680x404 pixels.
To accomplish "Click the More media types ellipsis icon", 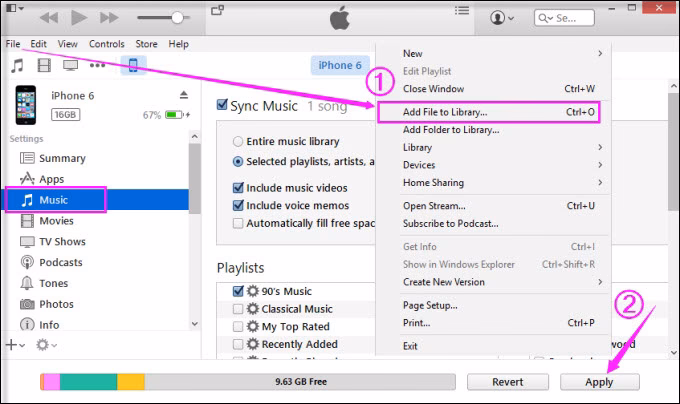I will tap(97, 65).
